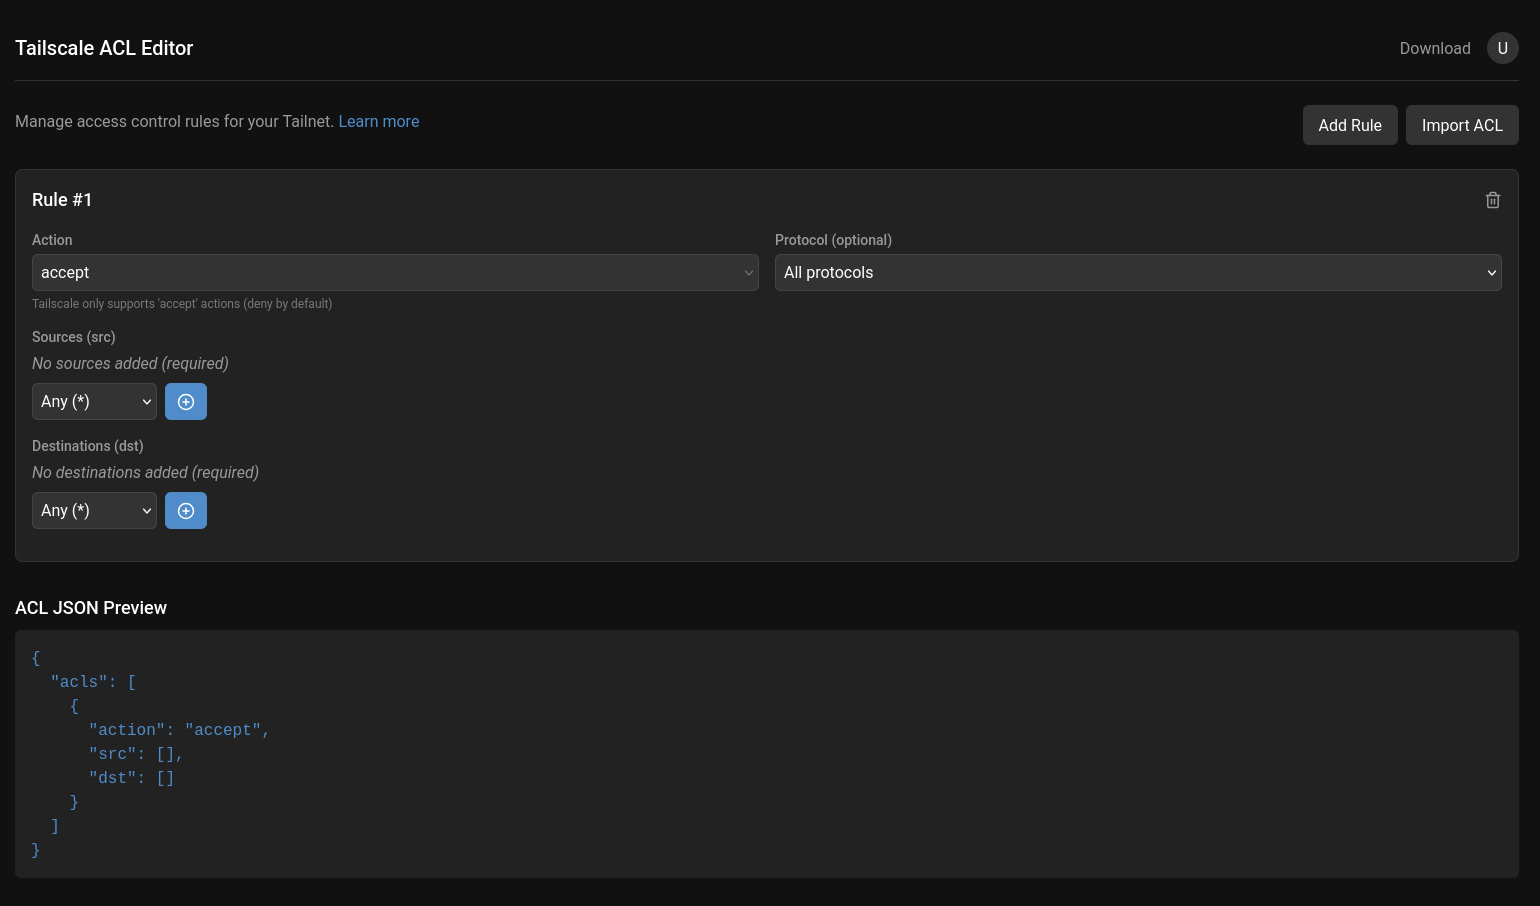Delete Rule #1 with the trash icon
The height and width of the screenshot is (906, 1540).
coord(1493,200)
